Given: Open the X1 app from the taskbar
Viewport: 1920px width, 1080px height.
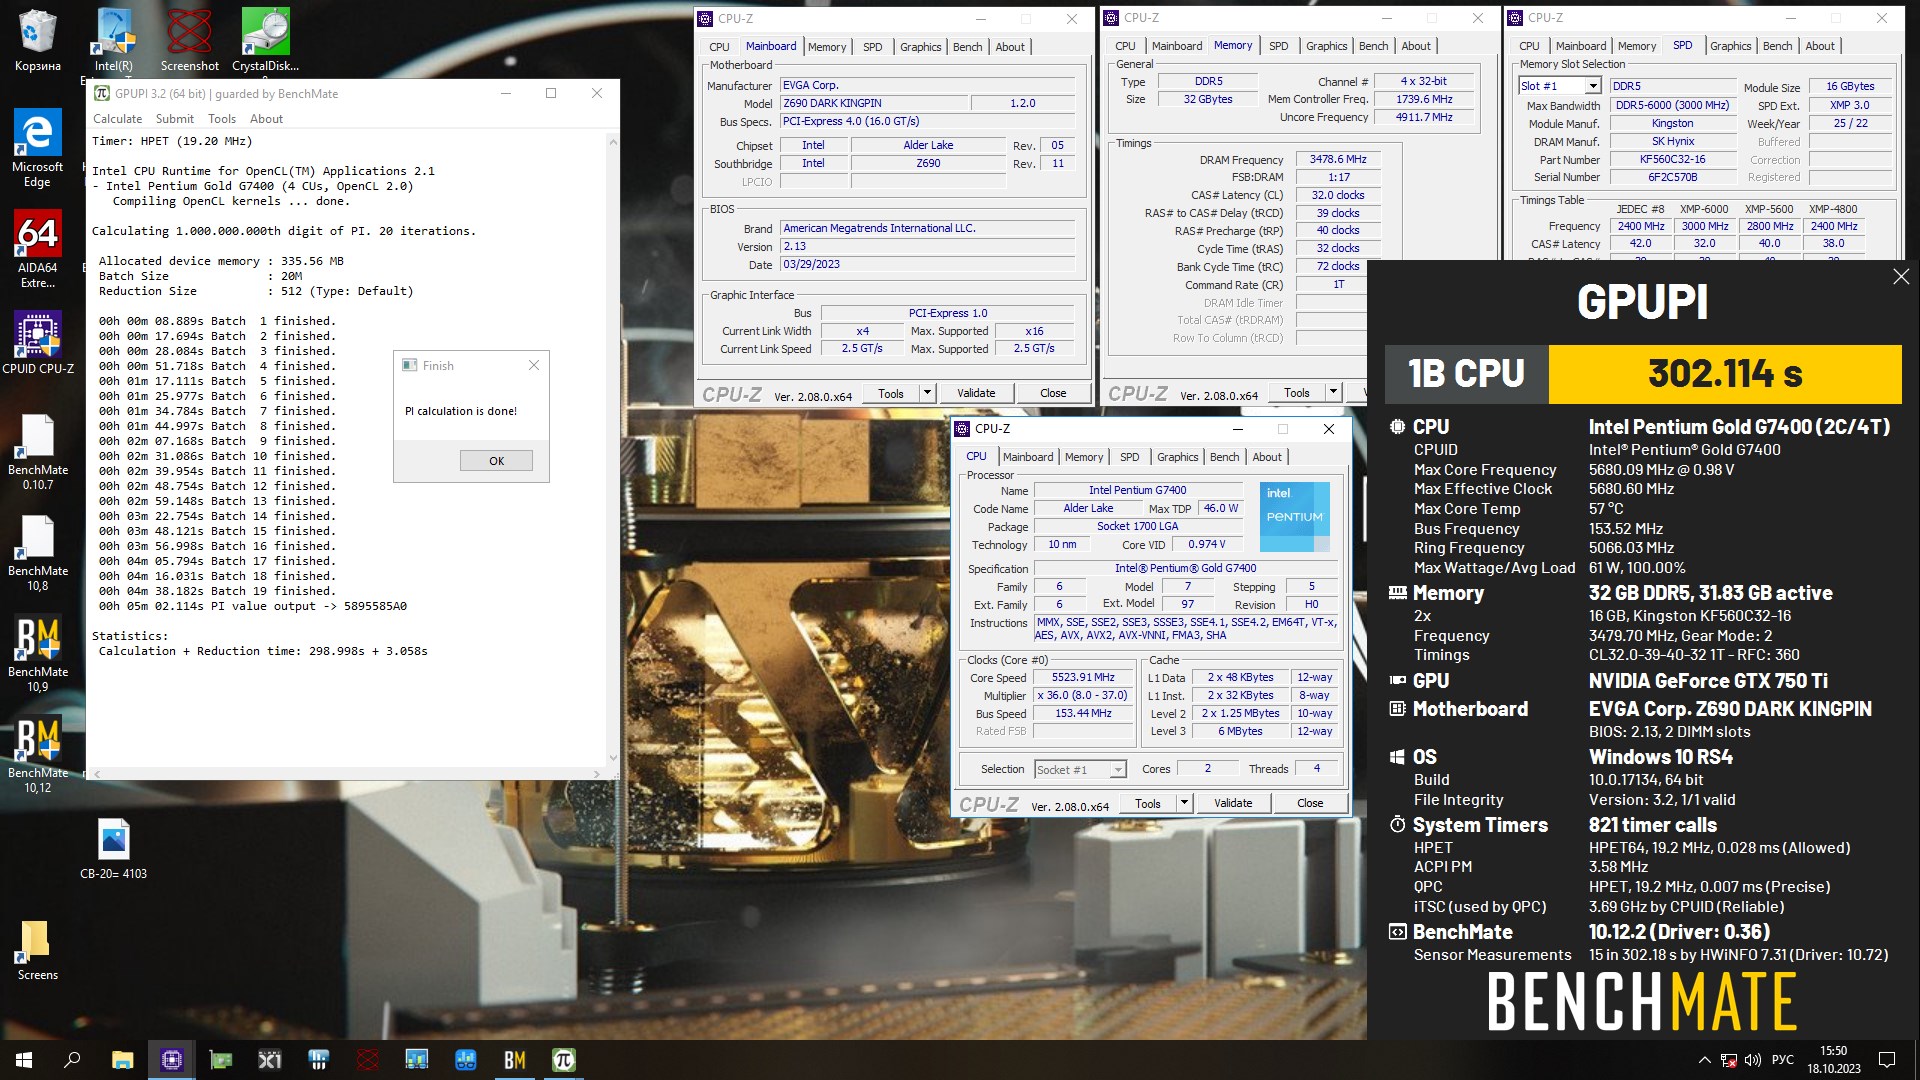Looking at the screenshot, I should [270, 1060].
